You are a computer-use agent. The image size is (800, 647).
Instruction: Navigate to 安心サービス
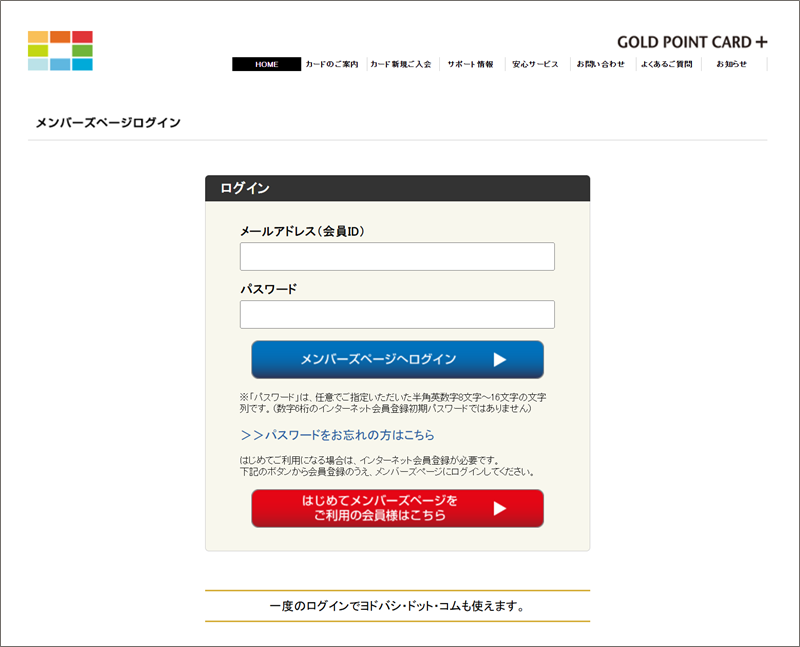(x=535, y=64)
